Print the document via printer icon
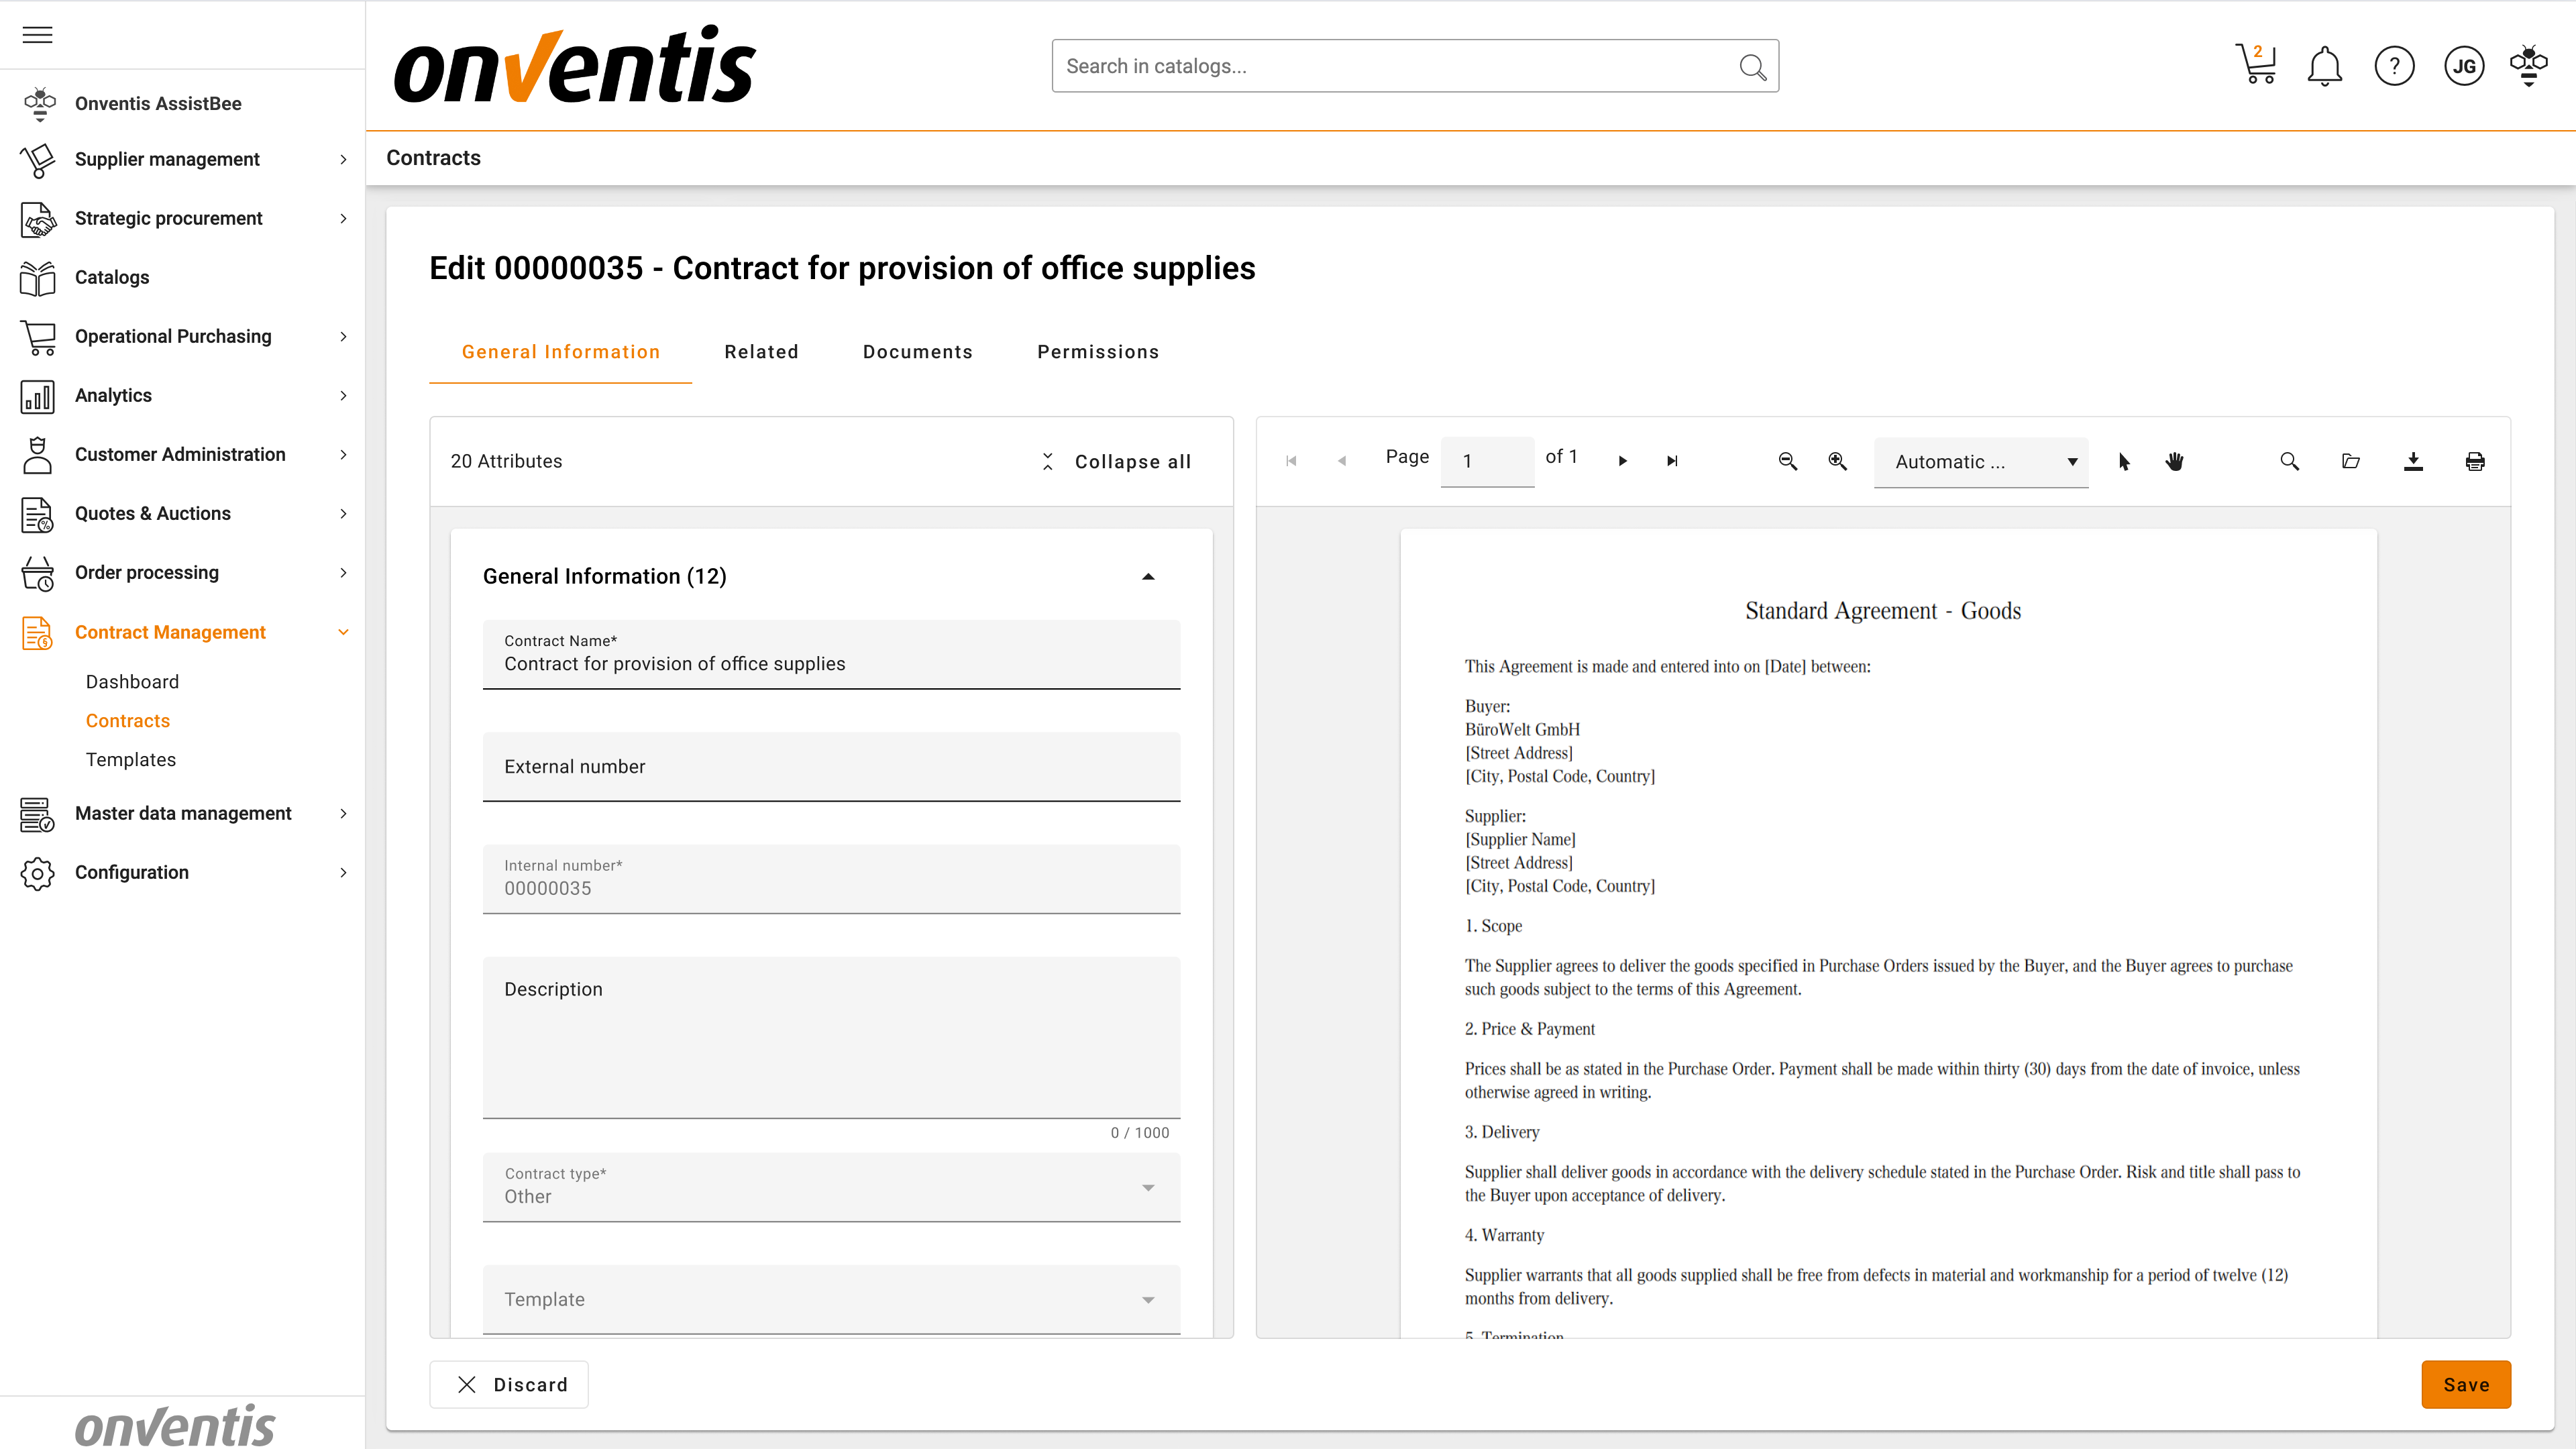Screen dimensions: 2576x1449 click(x=2475, y=461)
